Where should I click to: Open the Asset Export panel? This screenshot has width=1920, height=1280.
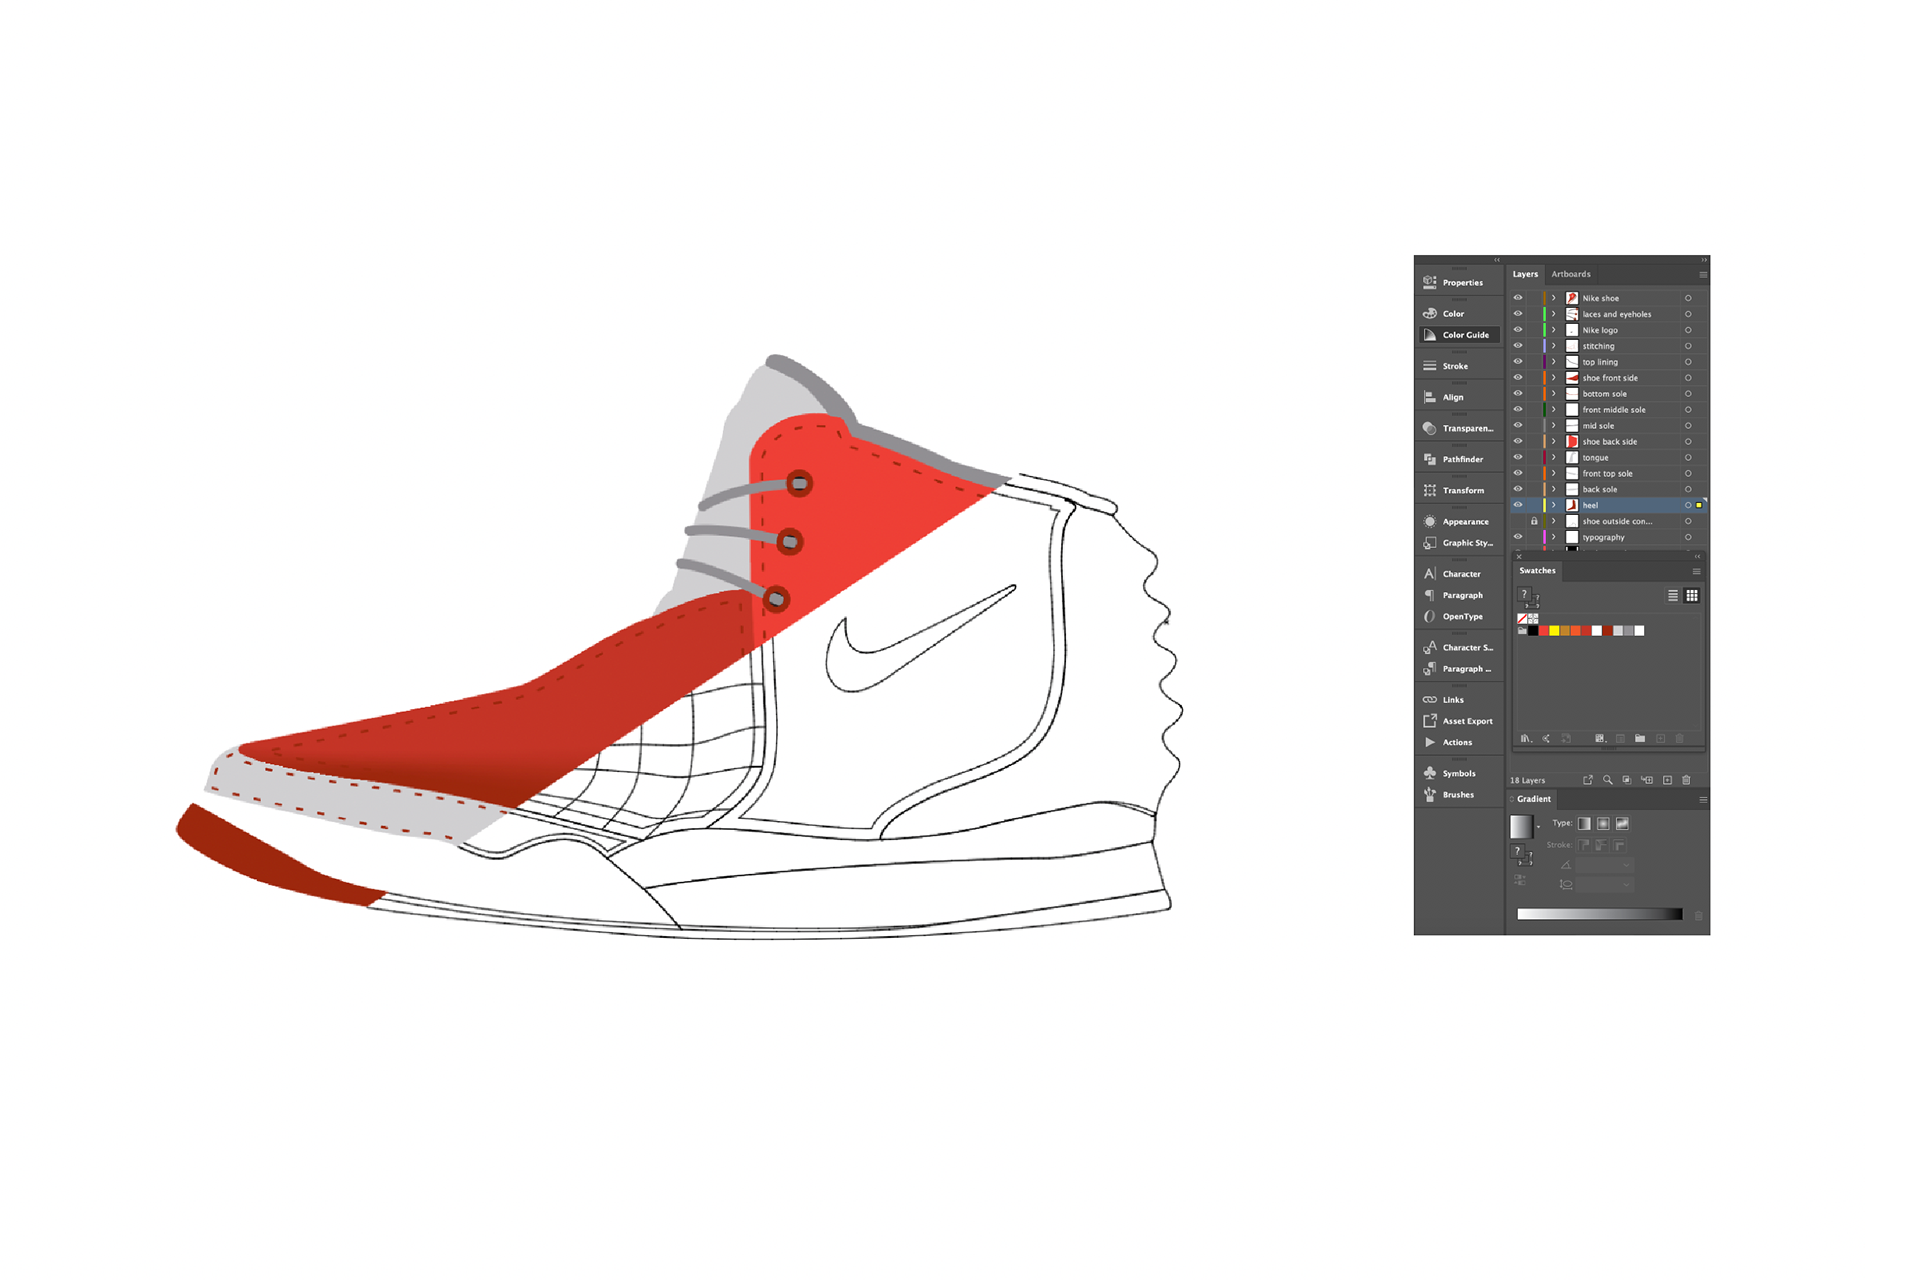pyautogui.click(x=1466, y=721)
